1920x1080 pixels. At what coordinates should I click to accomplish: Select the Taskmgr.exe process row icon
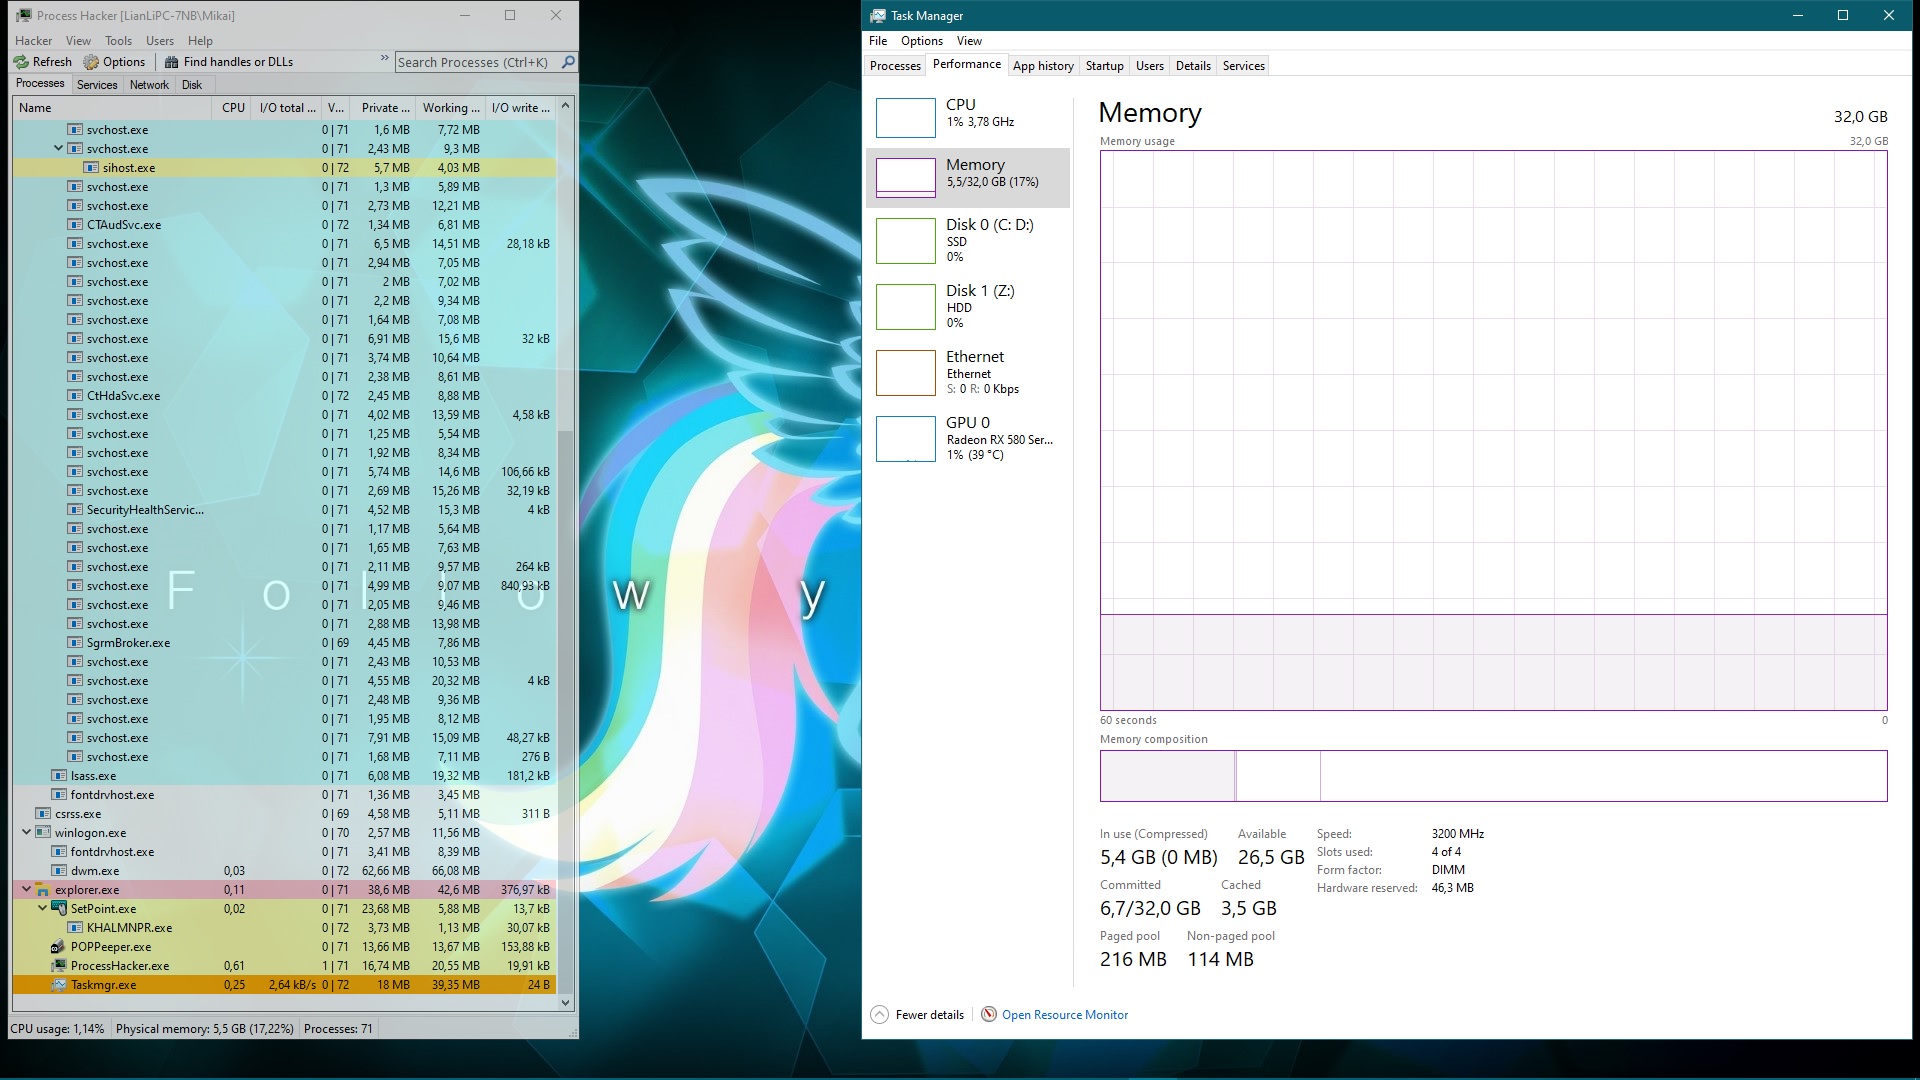point(59,985)
